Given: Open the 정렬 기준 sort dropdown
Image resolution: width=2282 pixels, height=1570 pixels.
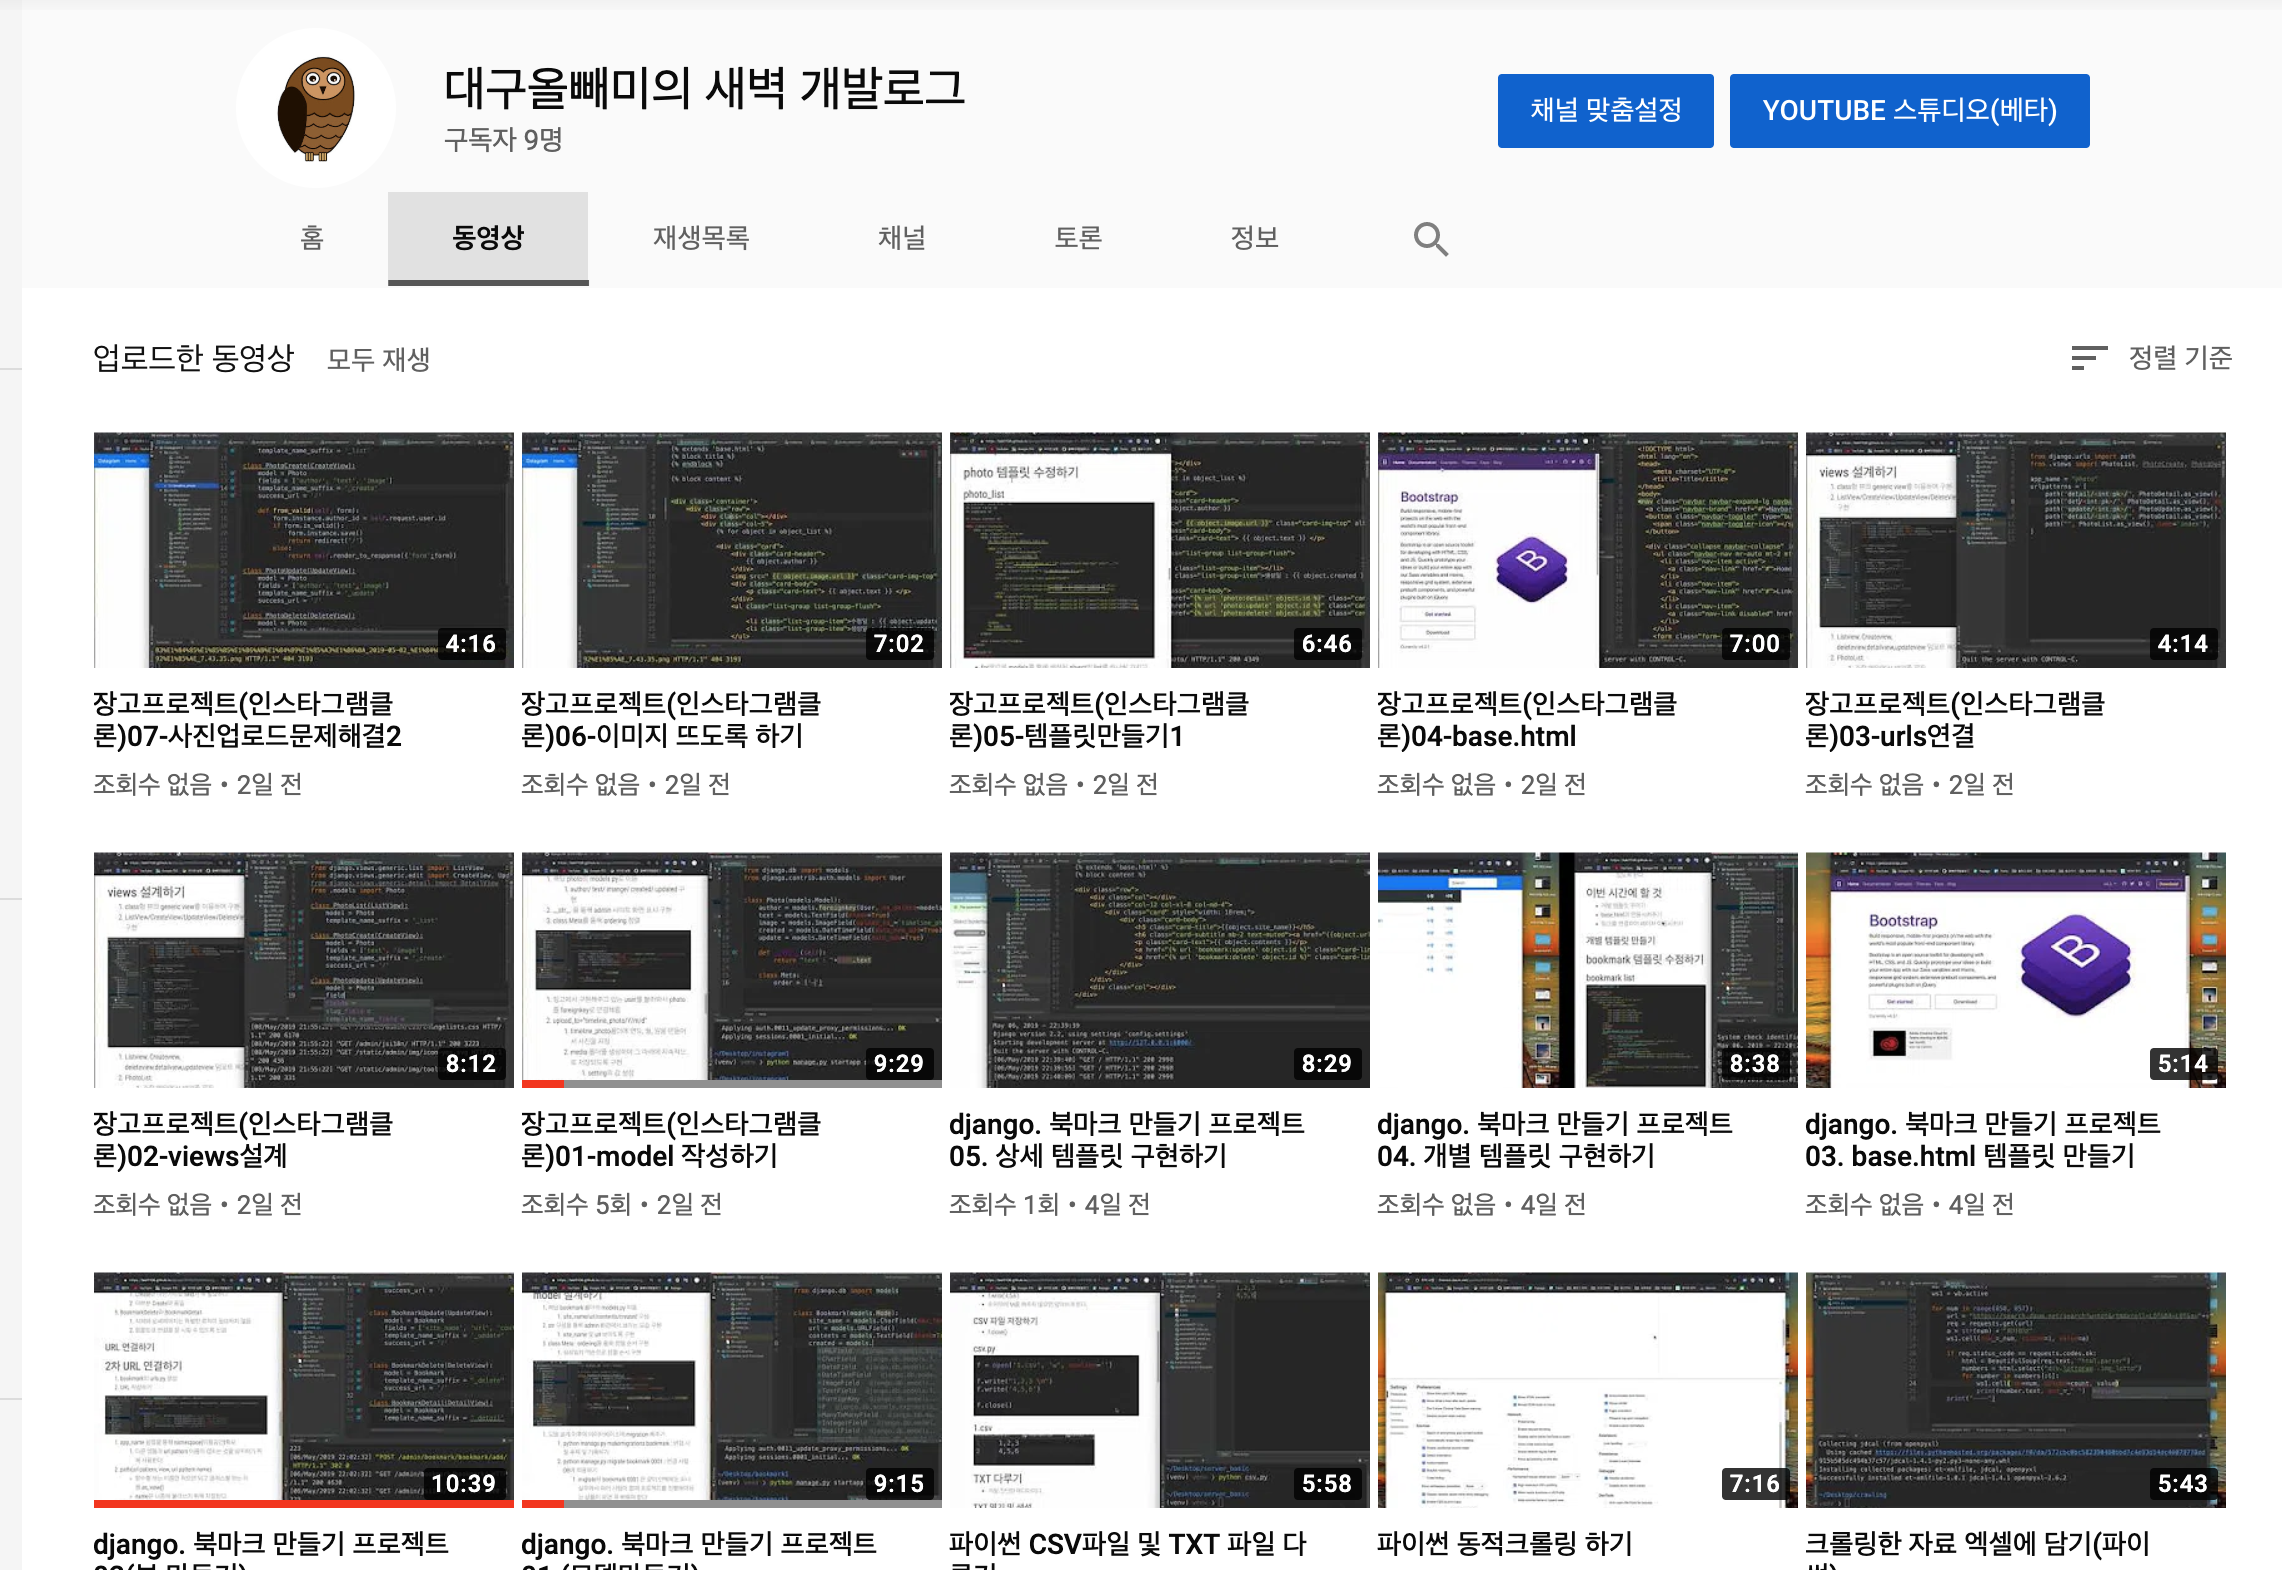Looking at the screenshot, I should pyautogui.click(x=2180, y=358).
